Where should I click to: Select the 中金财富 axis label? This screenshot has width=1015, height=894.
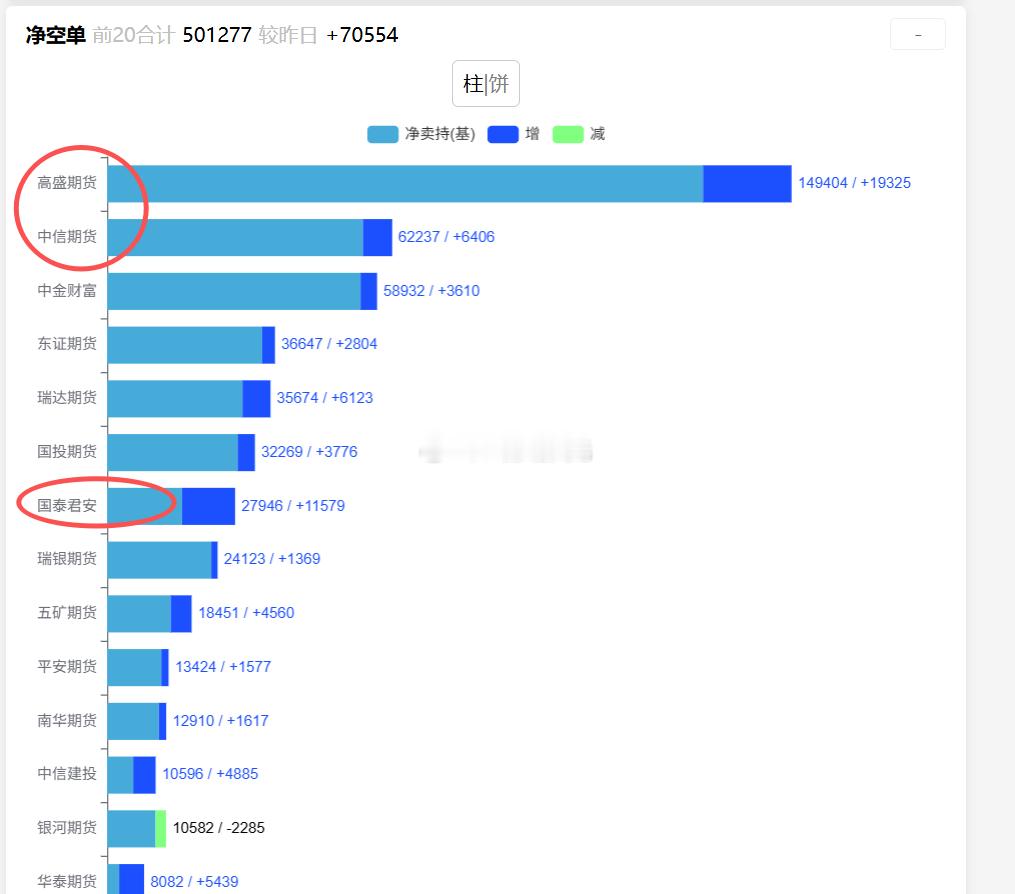click(67, 291)
